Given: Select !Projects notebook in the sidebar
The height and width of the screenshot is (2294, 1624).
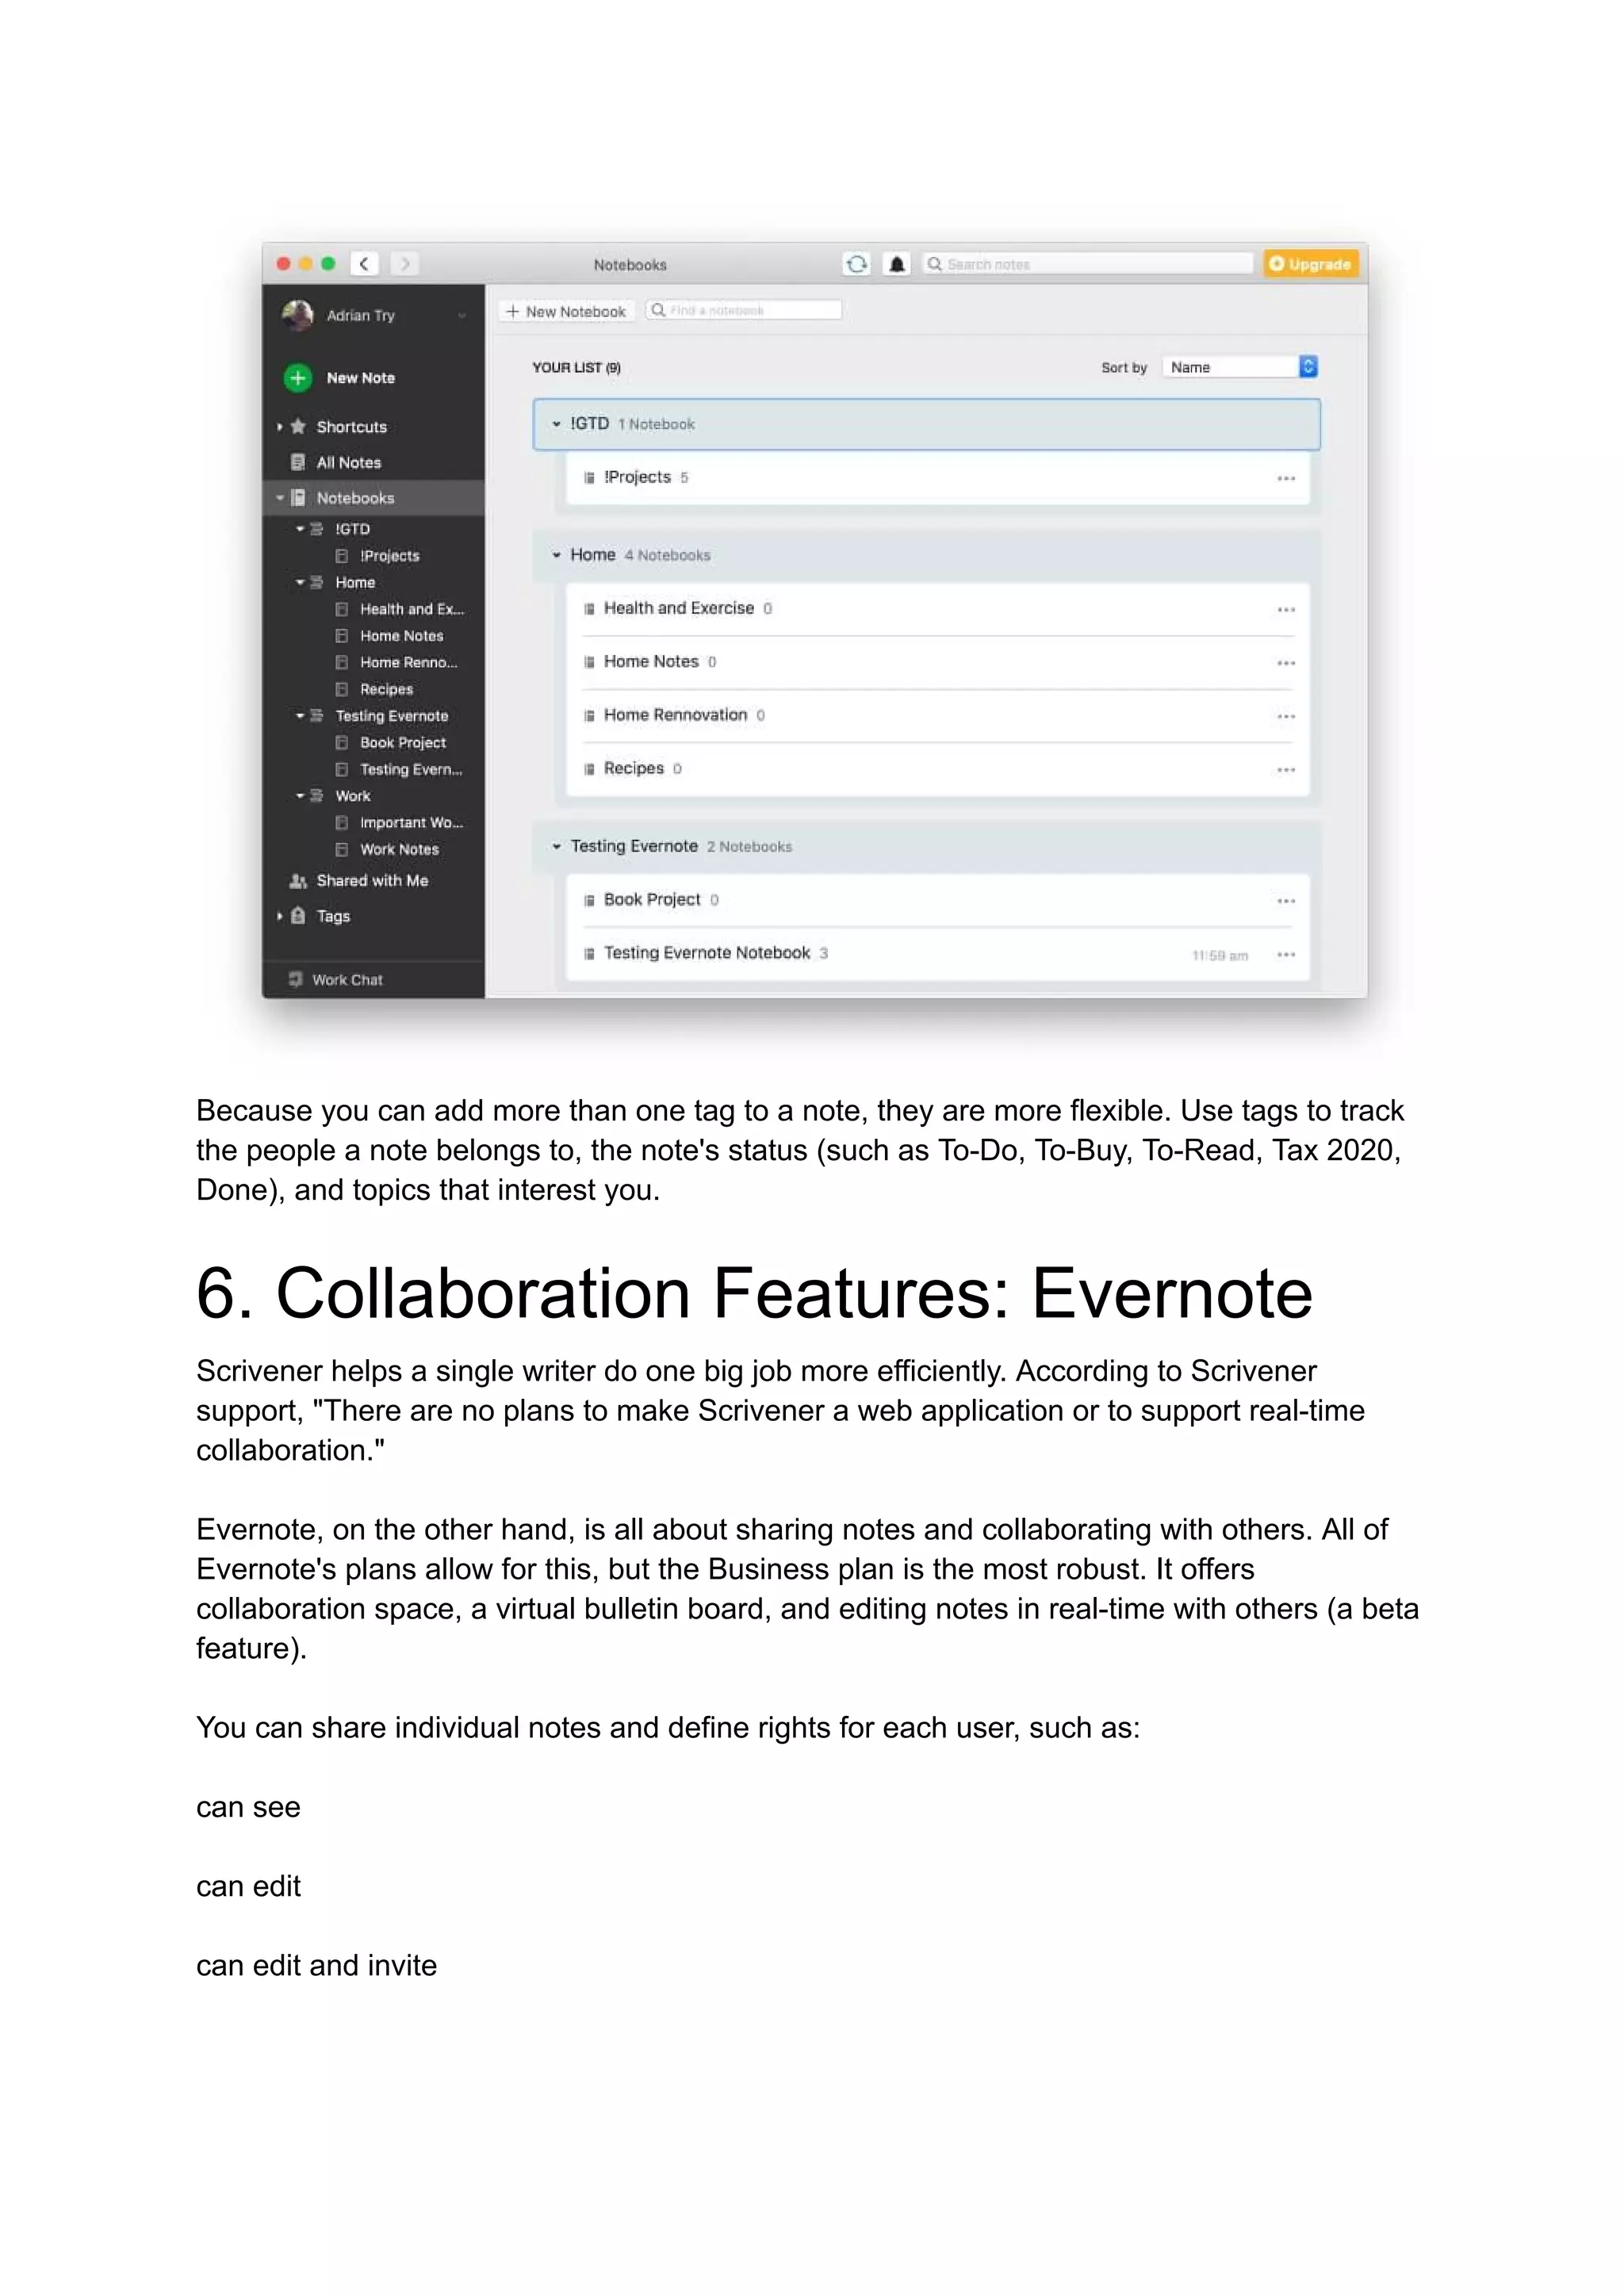Looking at the screenshot, I should coord(390,556).
